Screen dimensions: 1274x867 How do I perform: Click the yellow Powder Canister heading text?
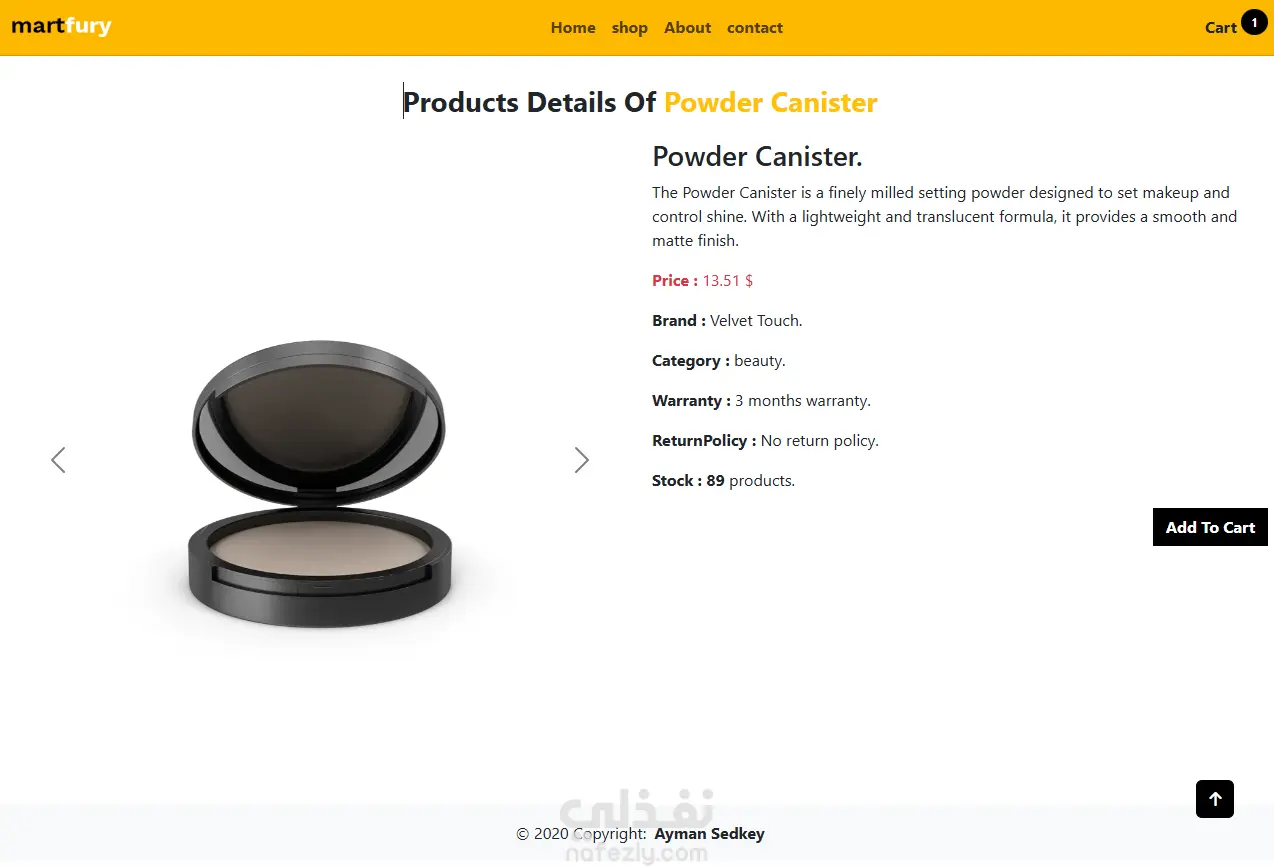(771, 103)
